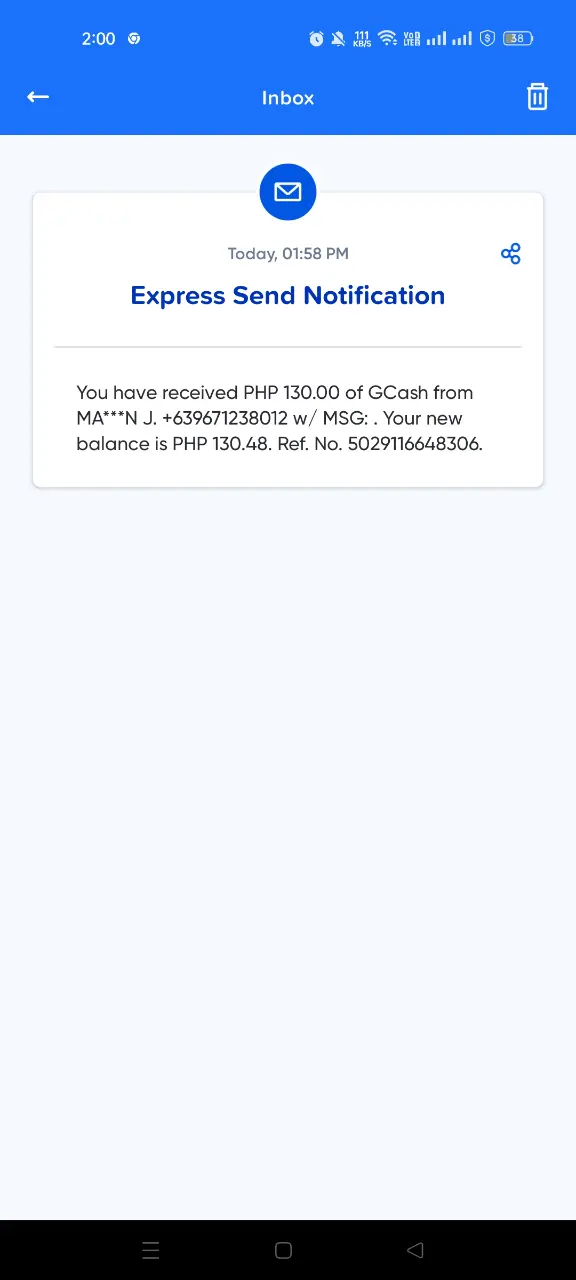Viewport: 576px width, 1280px height.
Task: Tap the muted bell status icon
Action: pyautogui.click(x=338, y=39)
